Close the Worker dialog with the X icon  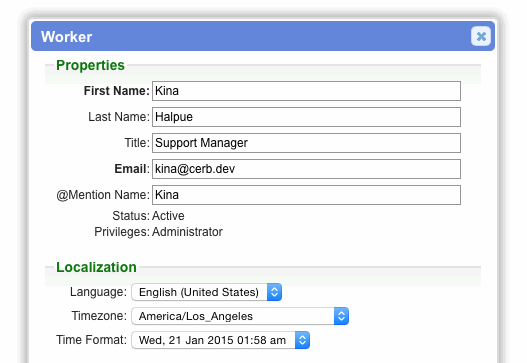[x=481, y=36]
